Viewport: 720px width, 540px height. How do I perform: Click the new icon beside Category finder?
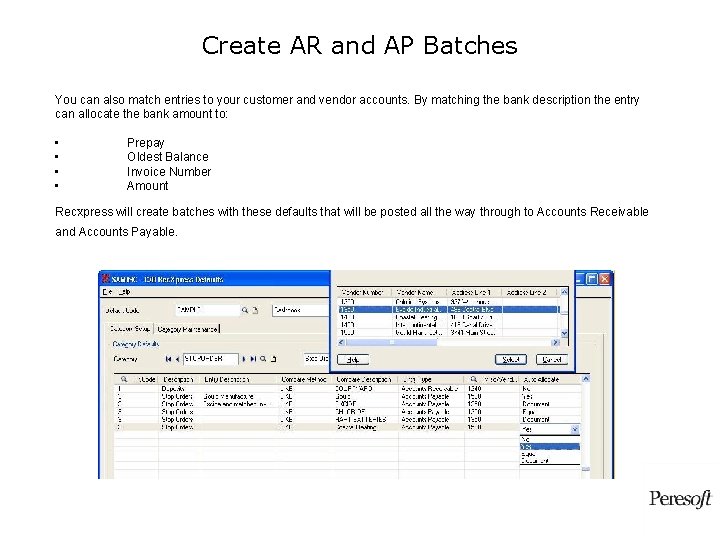coord(274,359)
